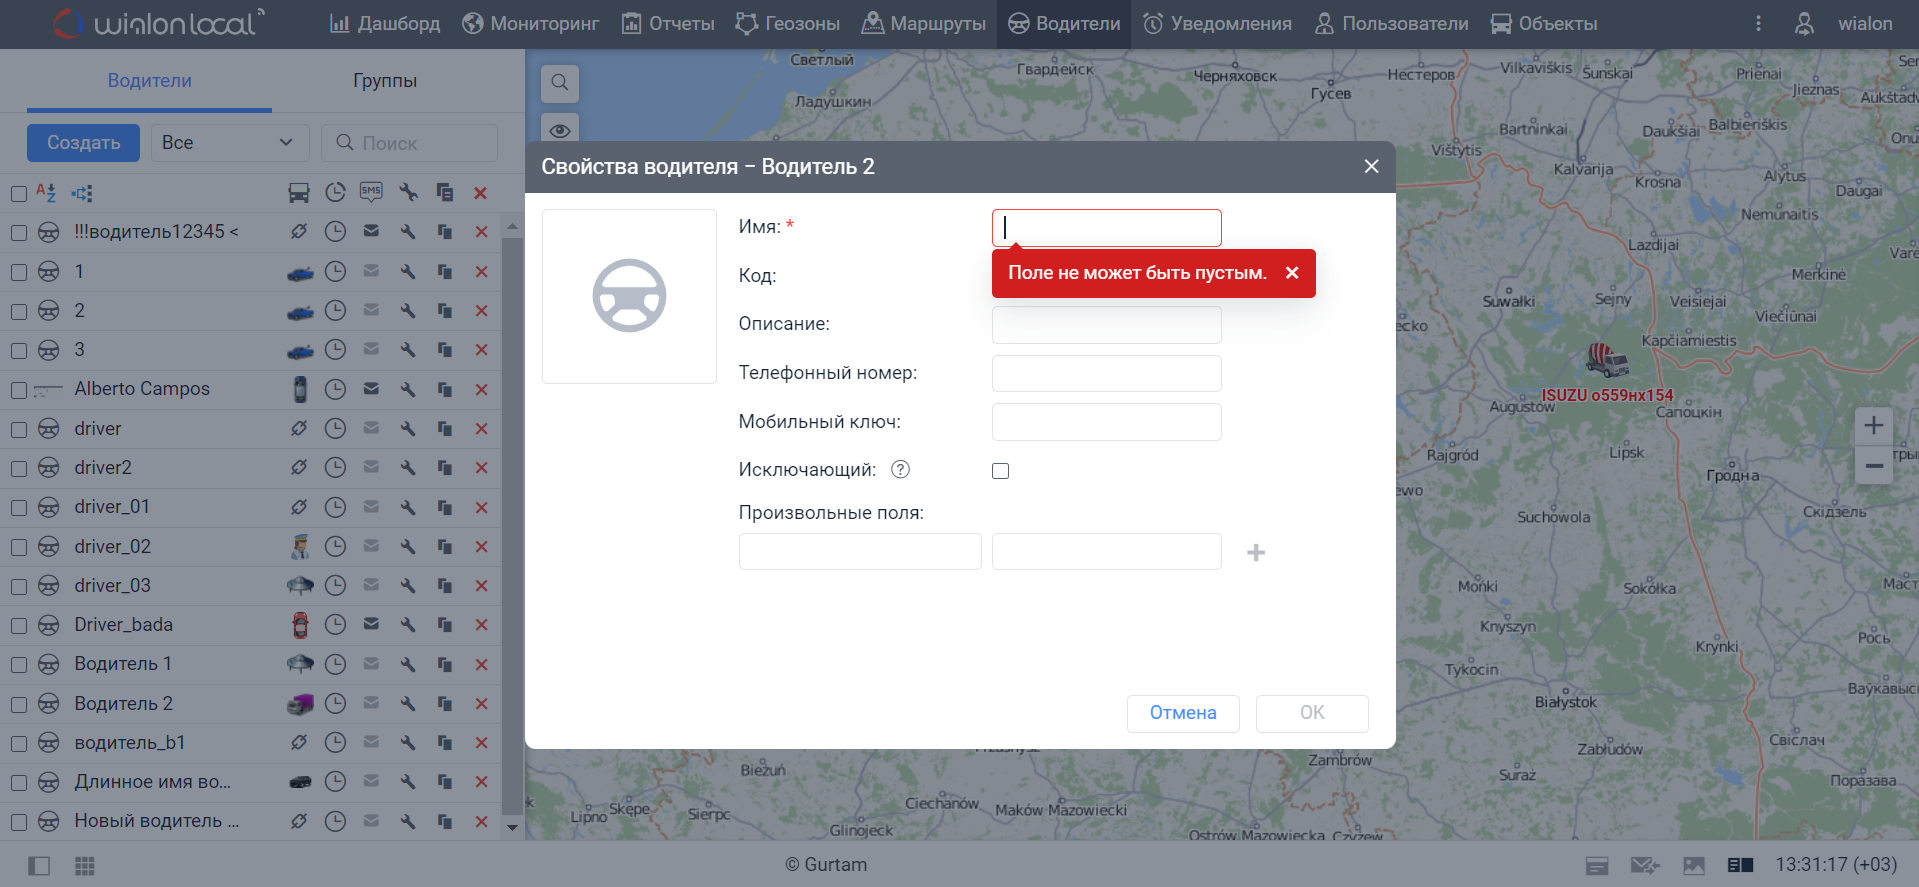Check the select-all drivers checkbox in header
Viewport: 1919px width, 887px height.
tap(18, 194)
